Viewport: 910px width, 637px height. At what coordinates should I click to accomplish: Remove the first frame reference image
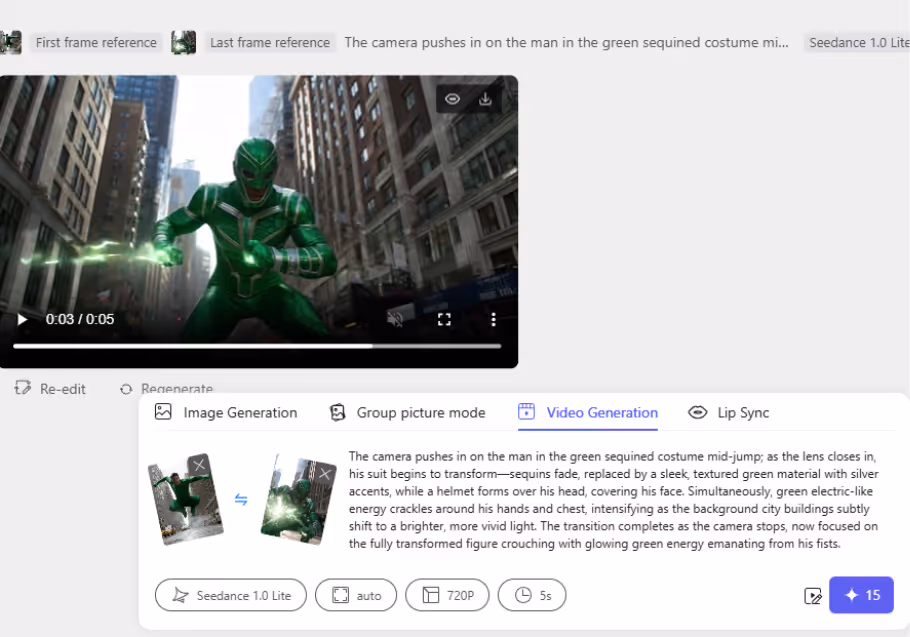click(x=199, y=463)
